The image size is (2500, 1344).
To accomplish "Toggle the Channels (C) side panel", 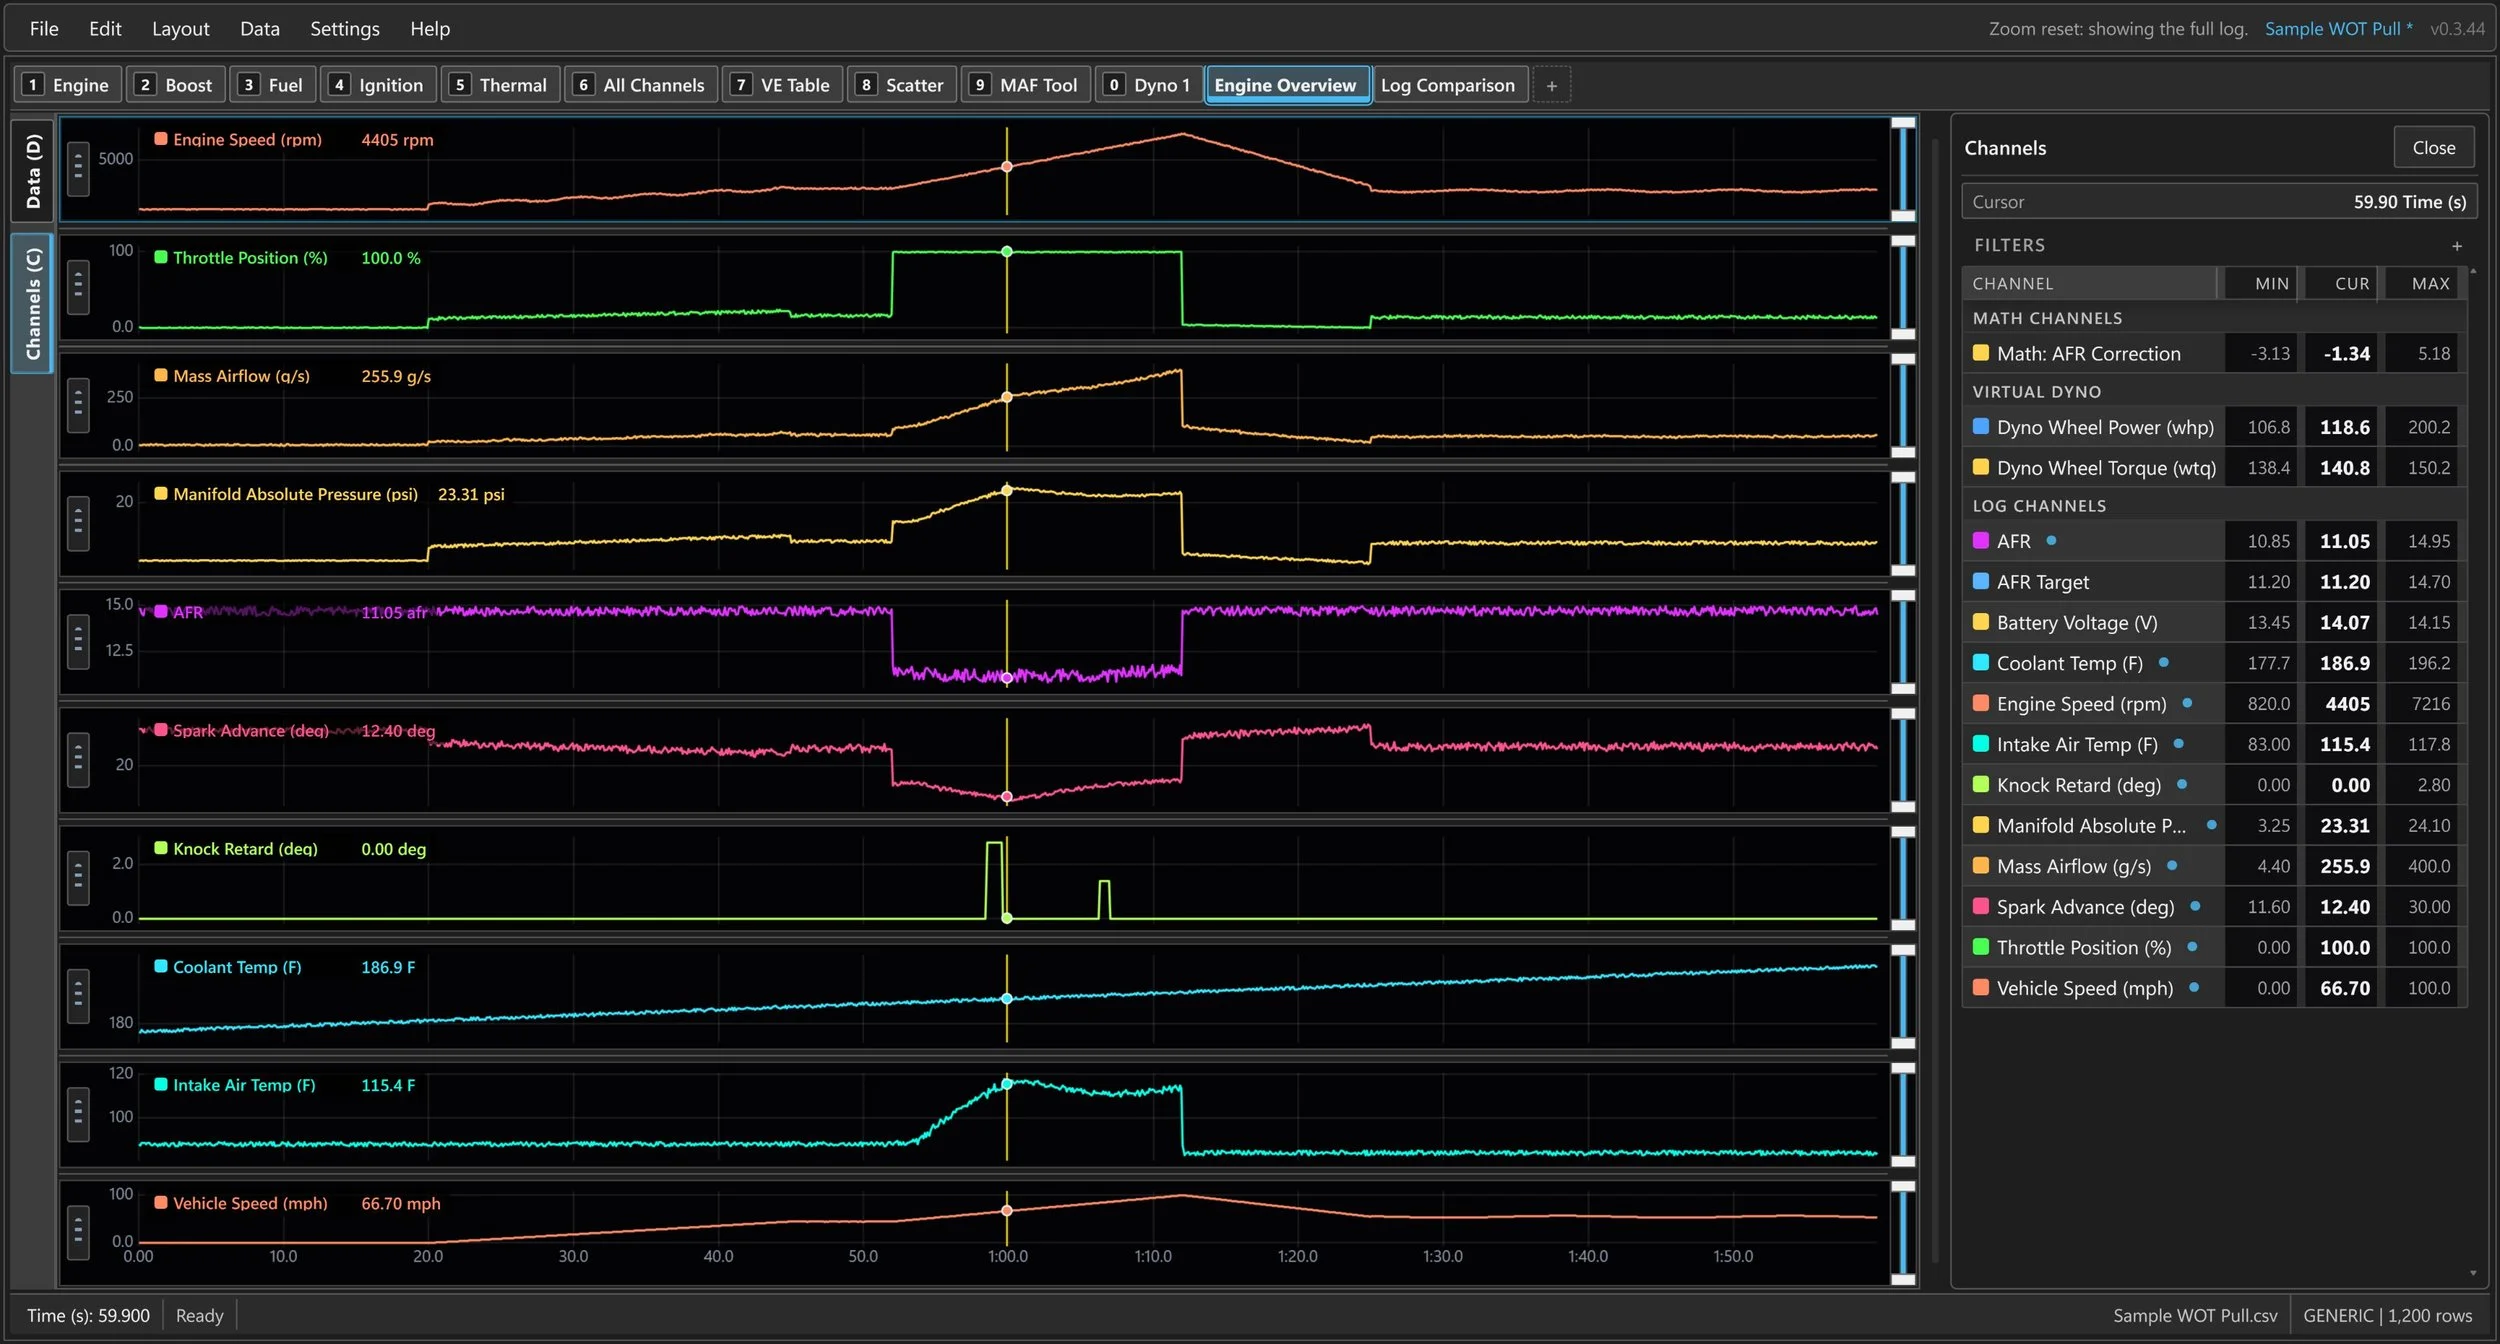I will (33, 304).
